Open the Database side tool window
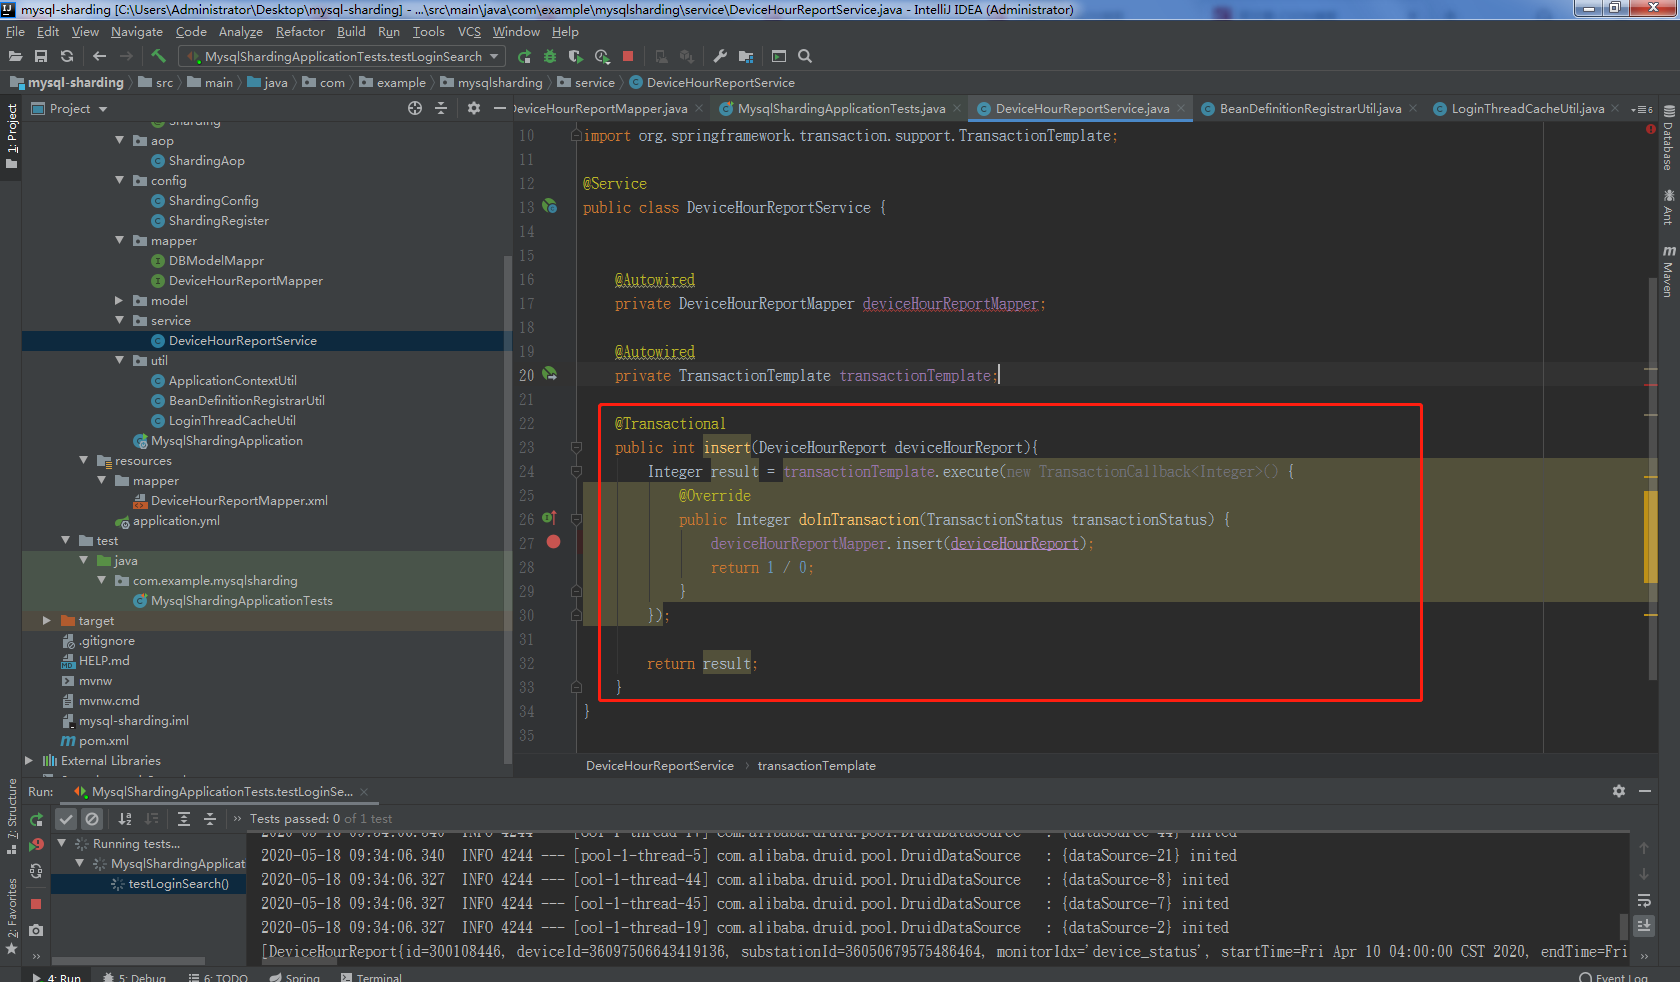The width and height of the screenshot is (1680, 982). point(1668,139)
